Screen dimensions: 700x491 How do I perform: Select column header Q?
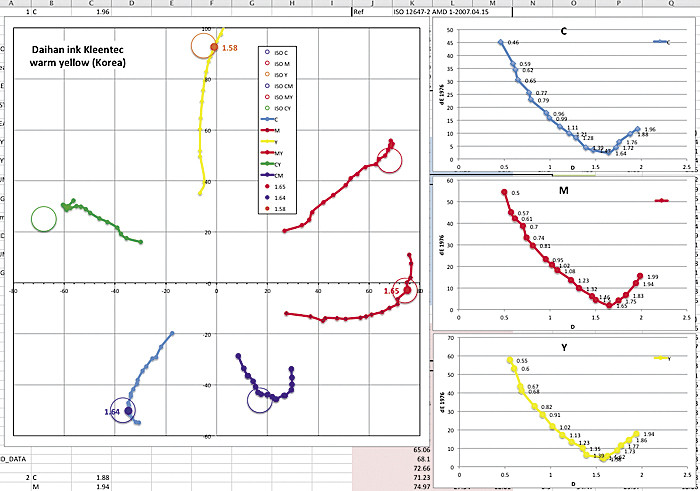(x=668, y=4)
